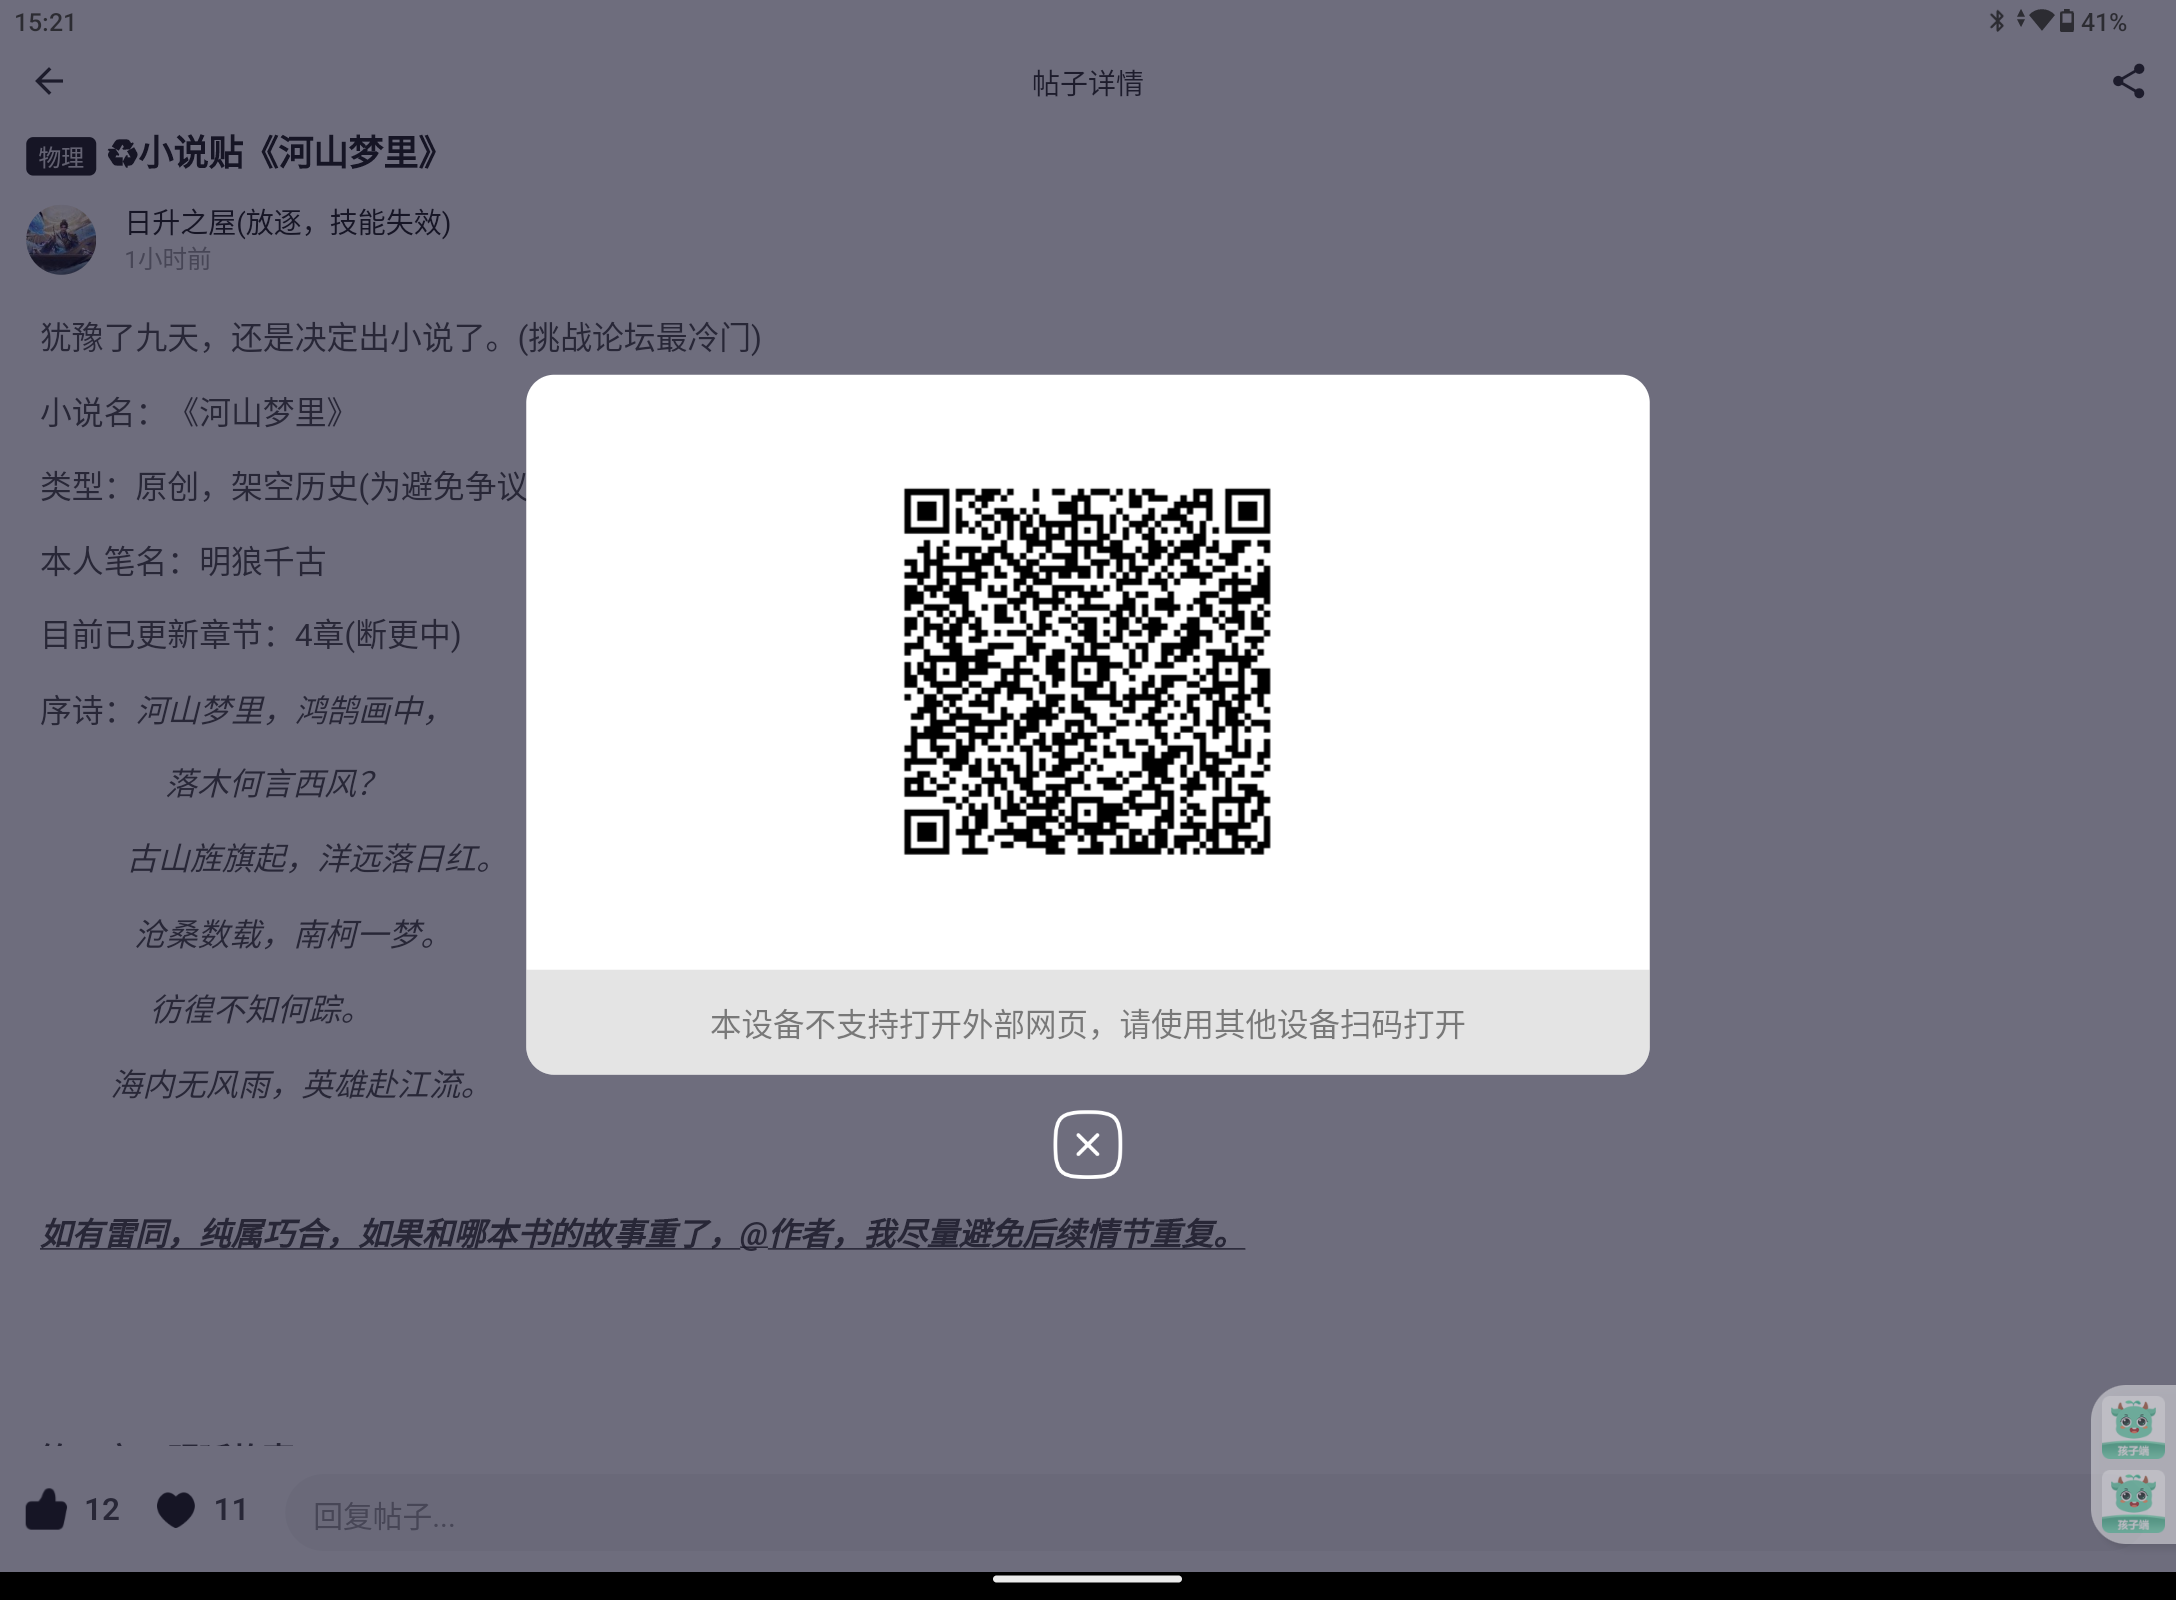Click the like count 12

click(x=102, y=1509)
